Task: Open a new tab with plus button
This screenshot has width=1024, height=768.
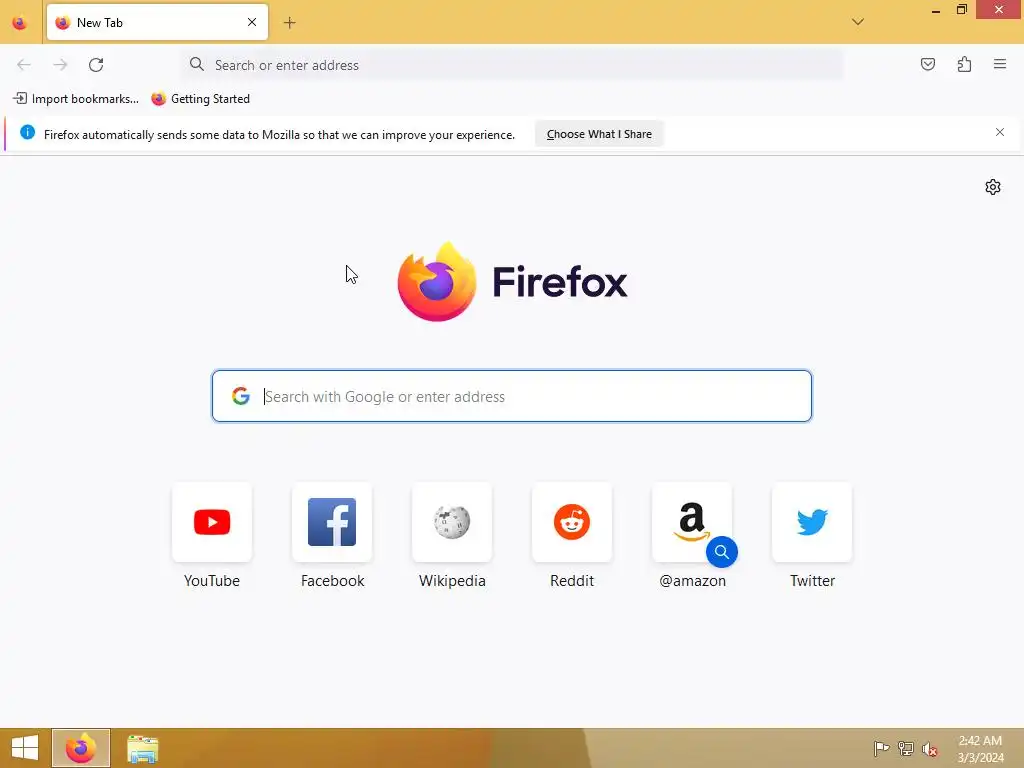Action: pos(289,23)
